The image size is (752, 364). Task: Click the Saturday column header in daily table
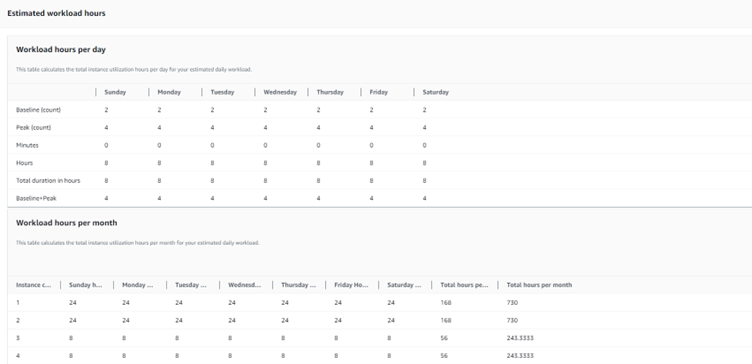tap(435, 92)
